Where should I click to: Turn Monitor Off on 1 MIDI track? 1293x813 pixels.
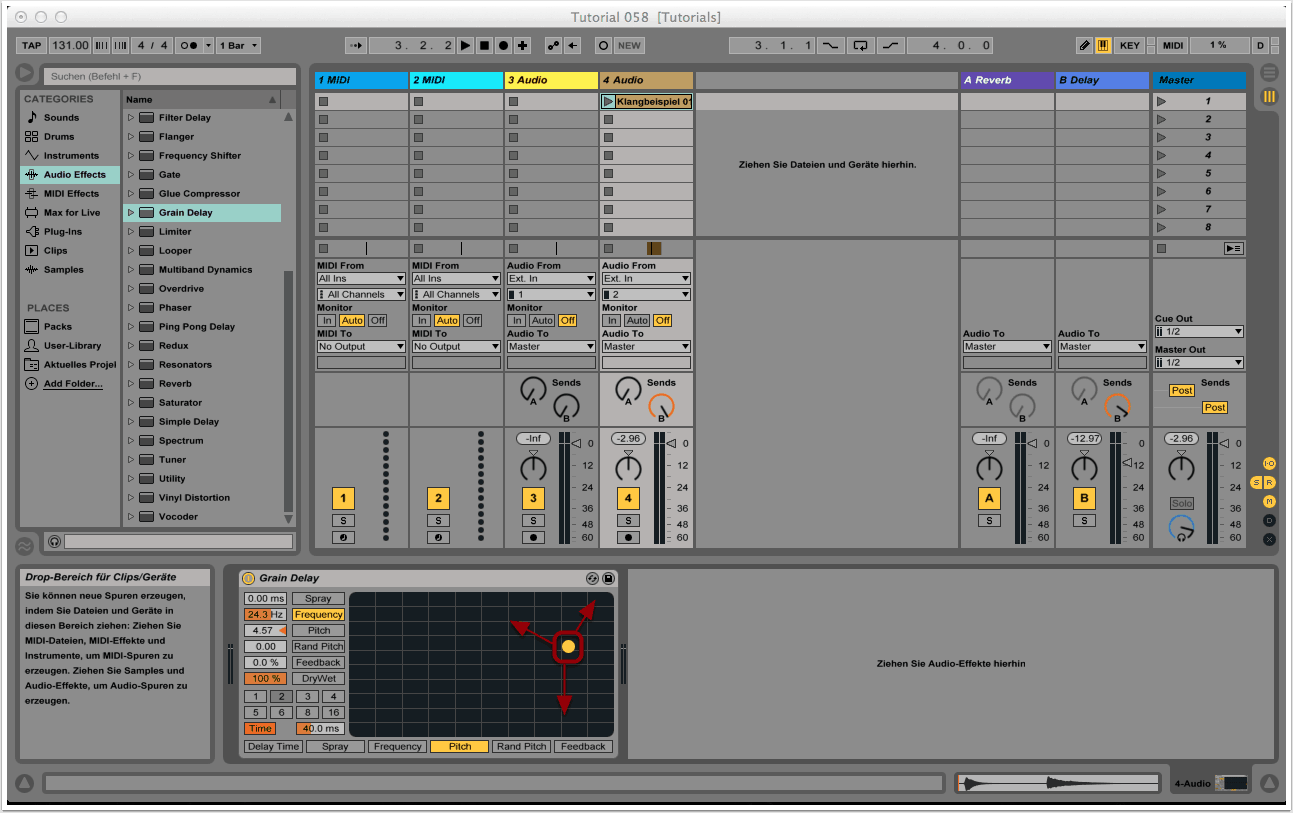tap(377, 320)
